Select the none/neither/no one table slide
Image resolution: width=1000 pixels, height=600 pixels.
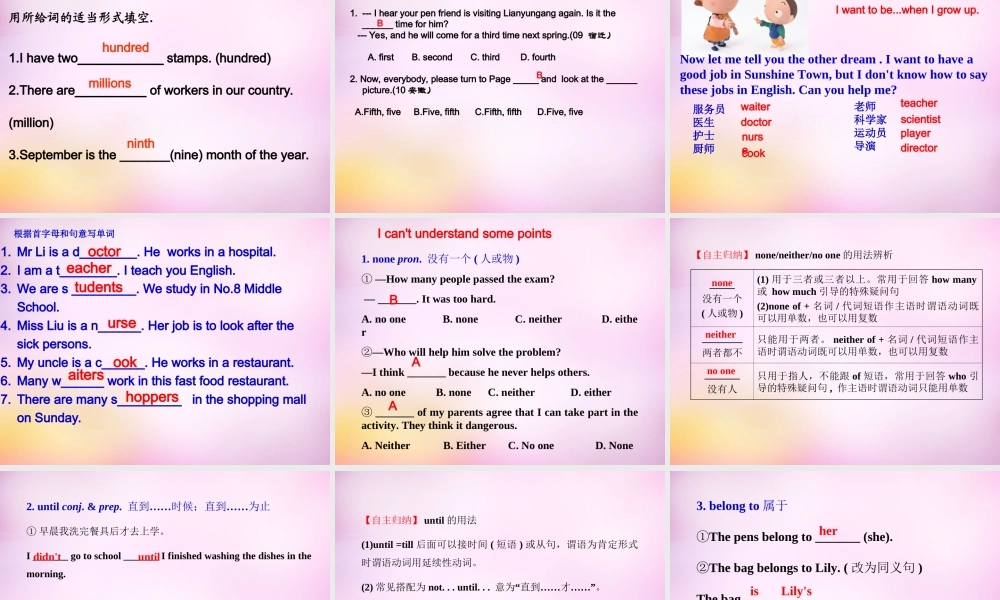click(835, 340)
